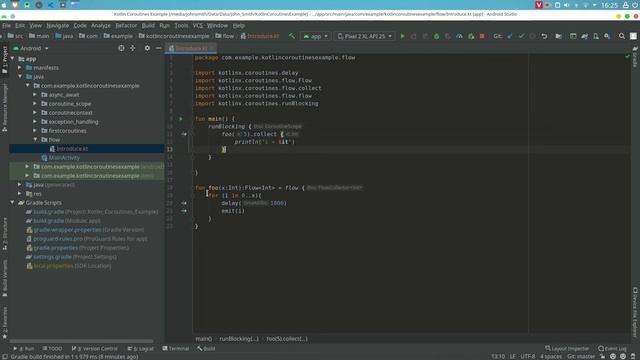Run the app with green play button
This screenshot has height=360, width=640.
(x=402, y=36)
